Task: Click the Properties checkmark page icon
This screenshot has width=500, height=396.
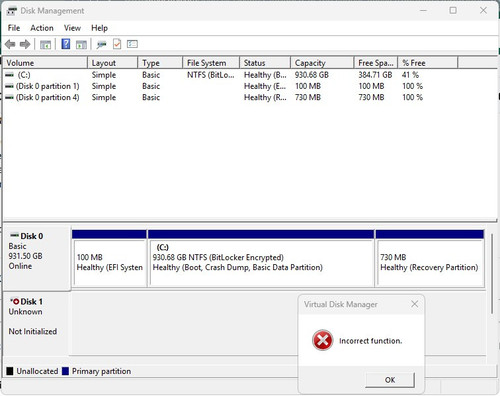Action: click(117, 44)
